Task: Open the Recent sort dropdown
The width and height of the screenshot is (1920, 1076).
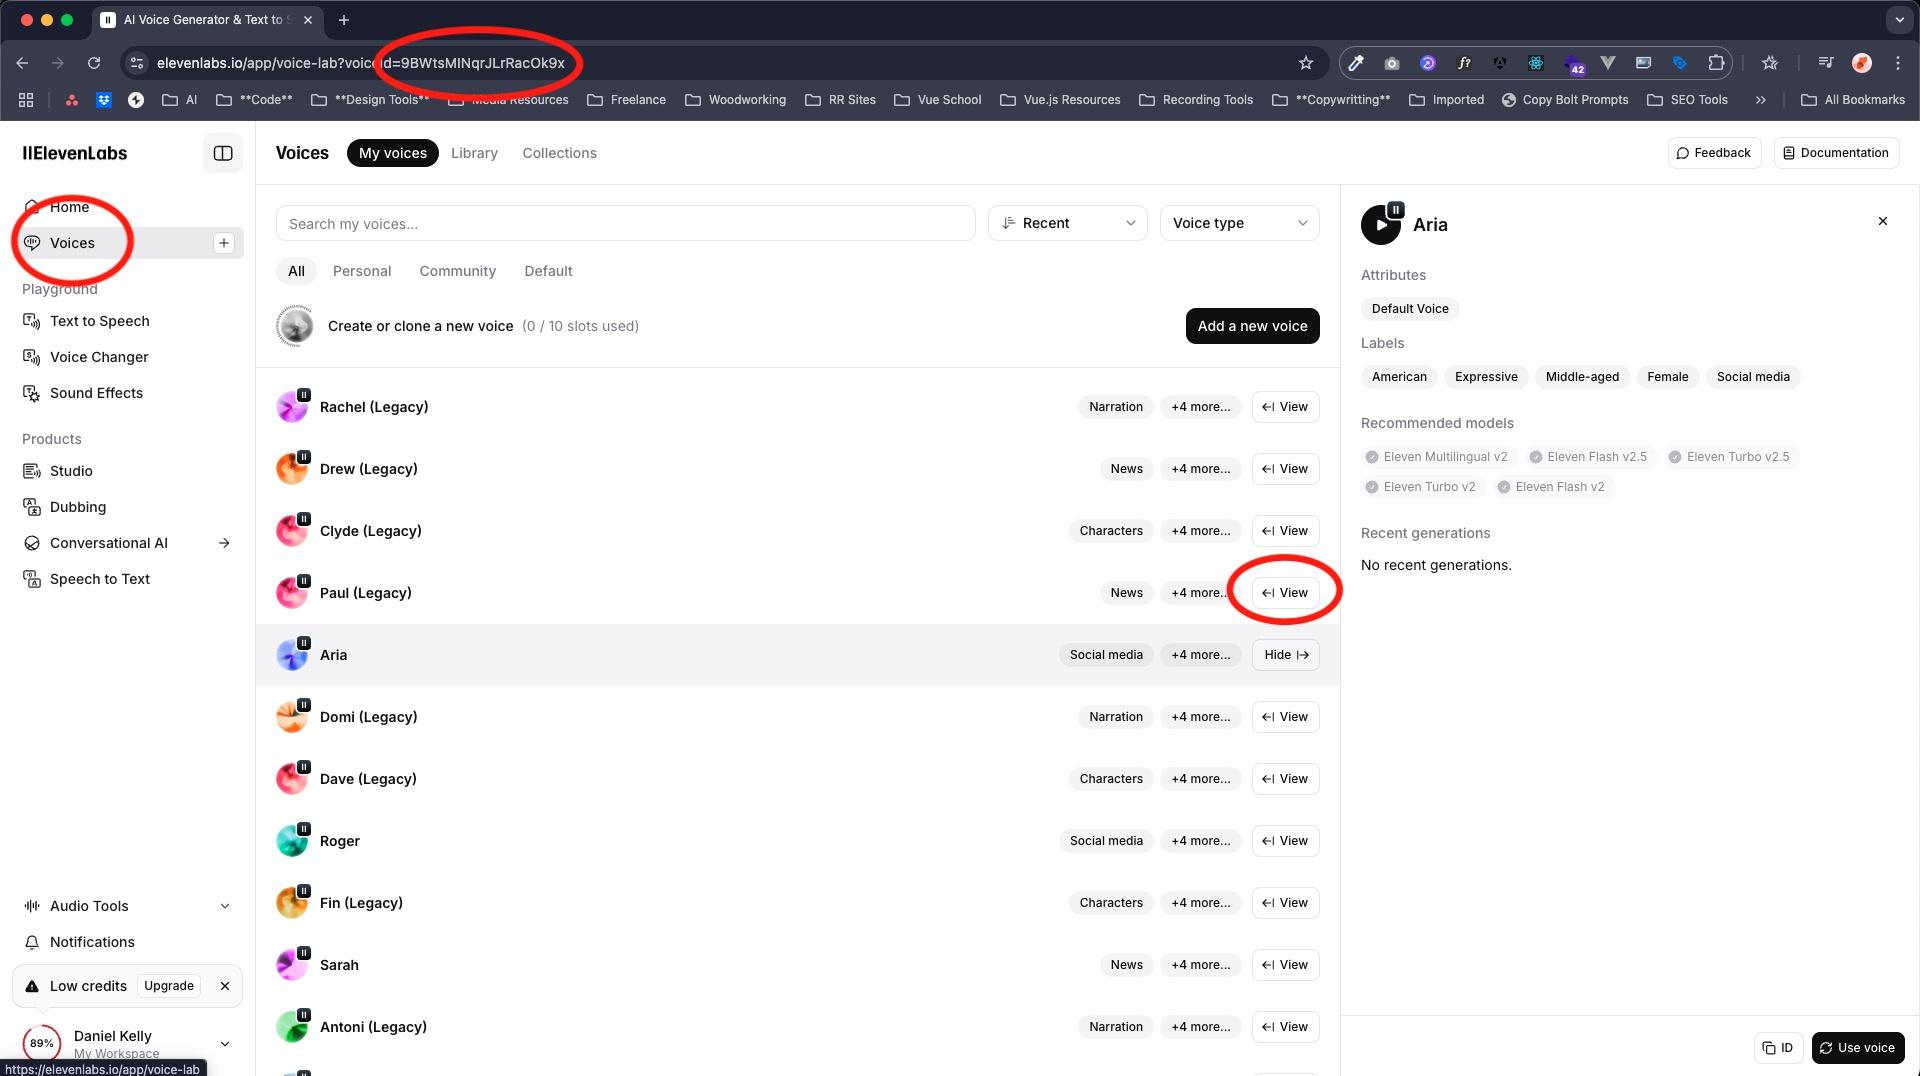Action: (1067, 223)
